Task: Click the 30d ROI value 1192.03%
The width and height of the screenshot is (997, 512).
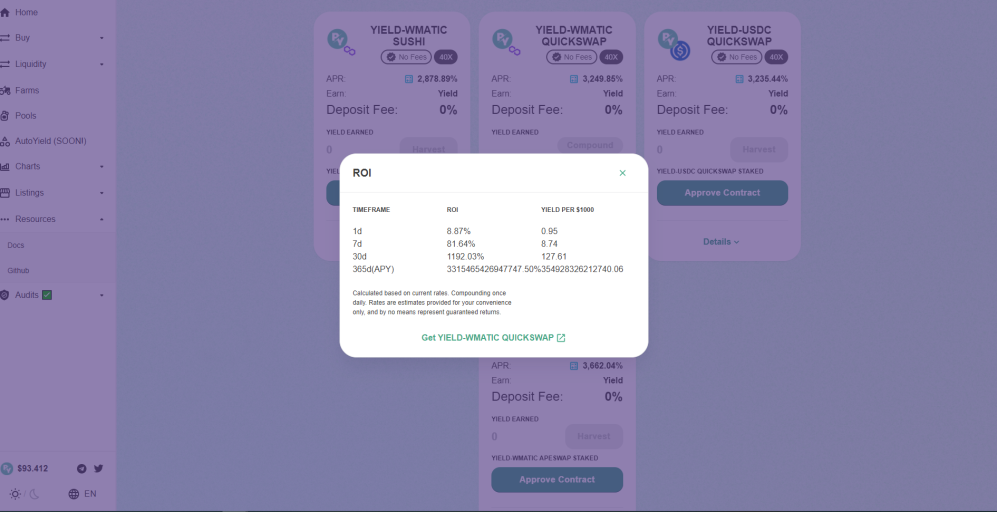Action: (465, 257)
